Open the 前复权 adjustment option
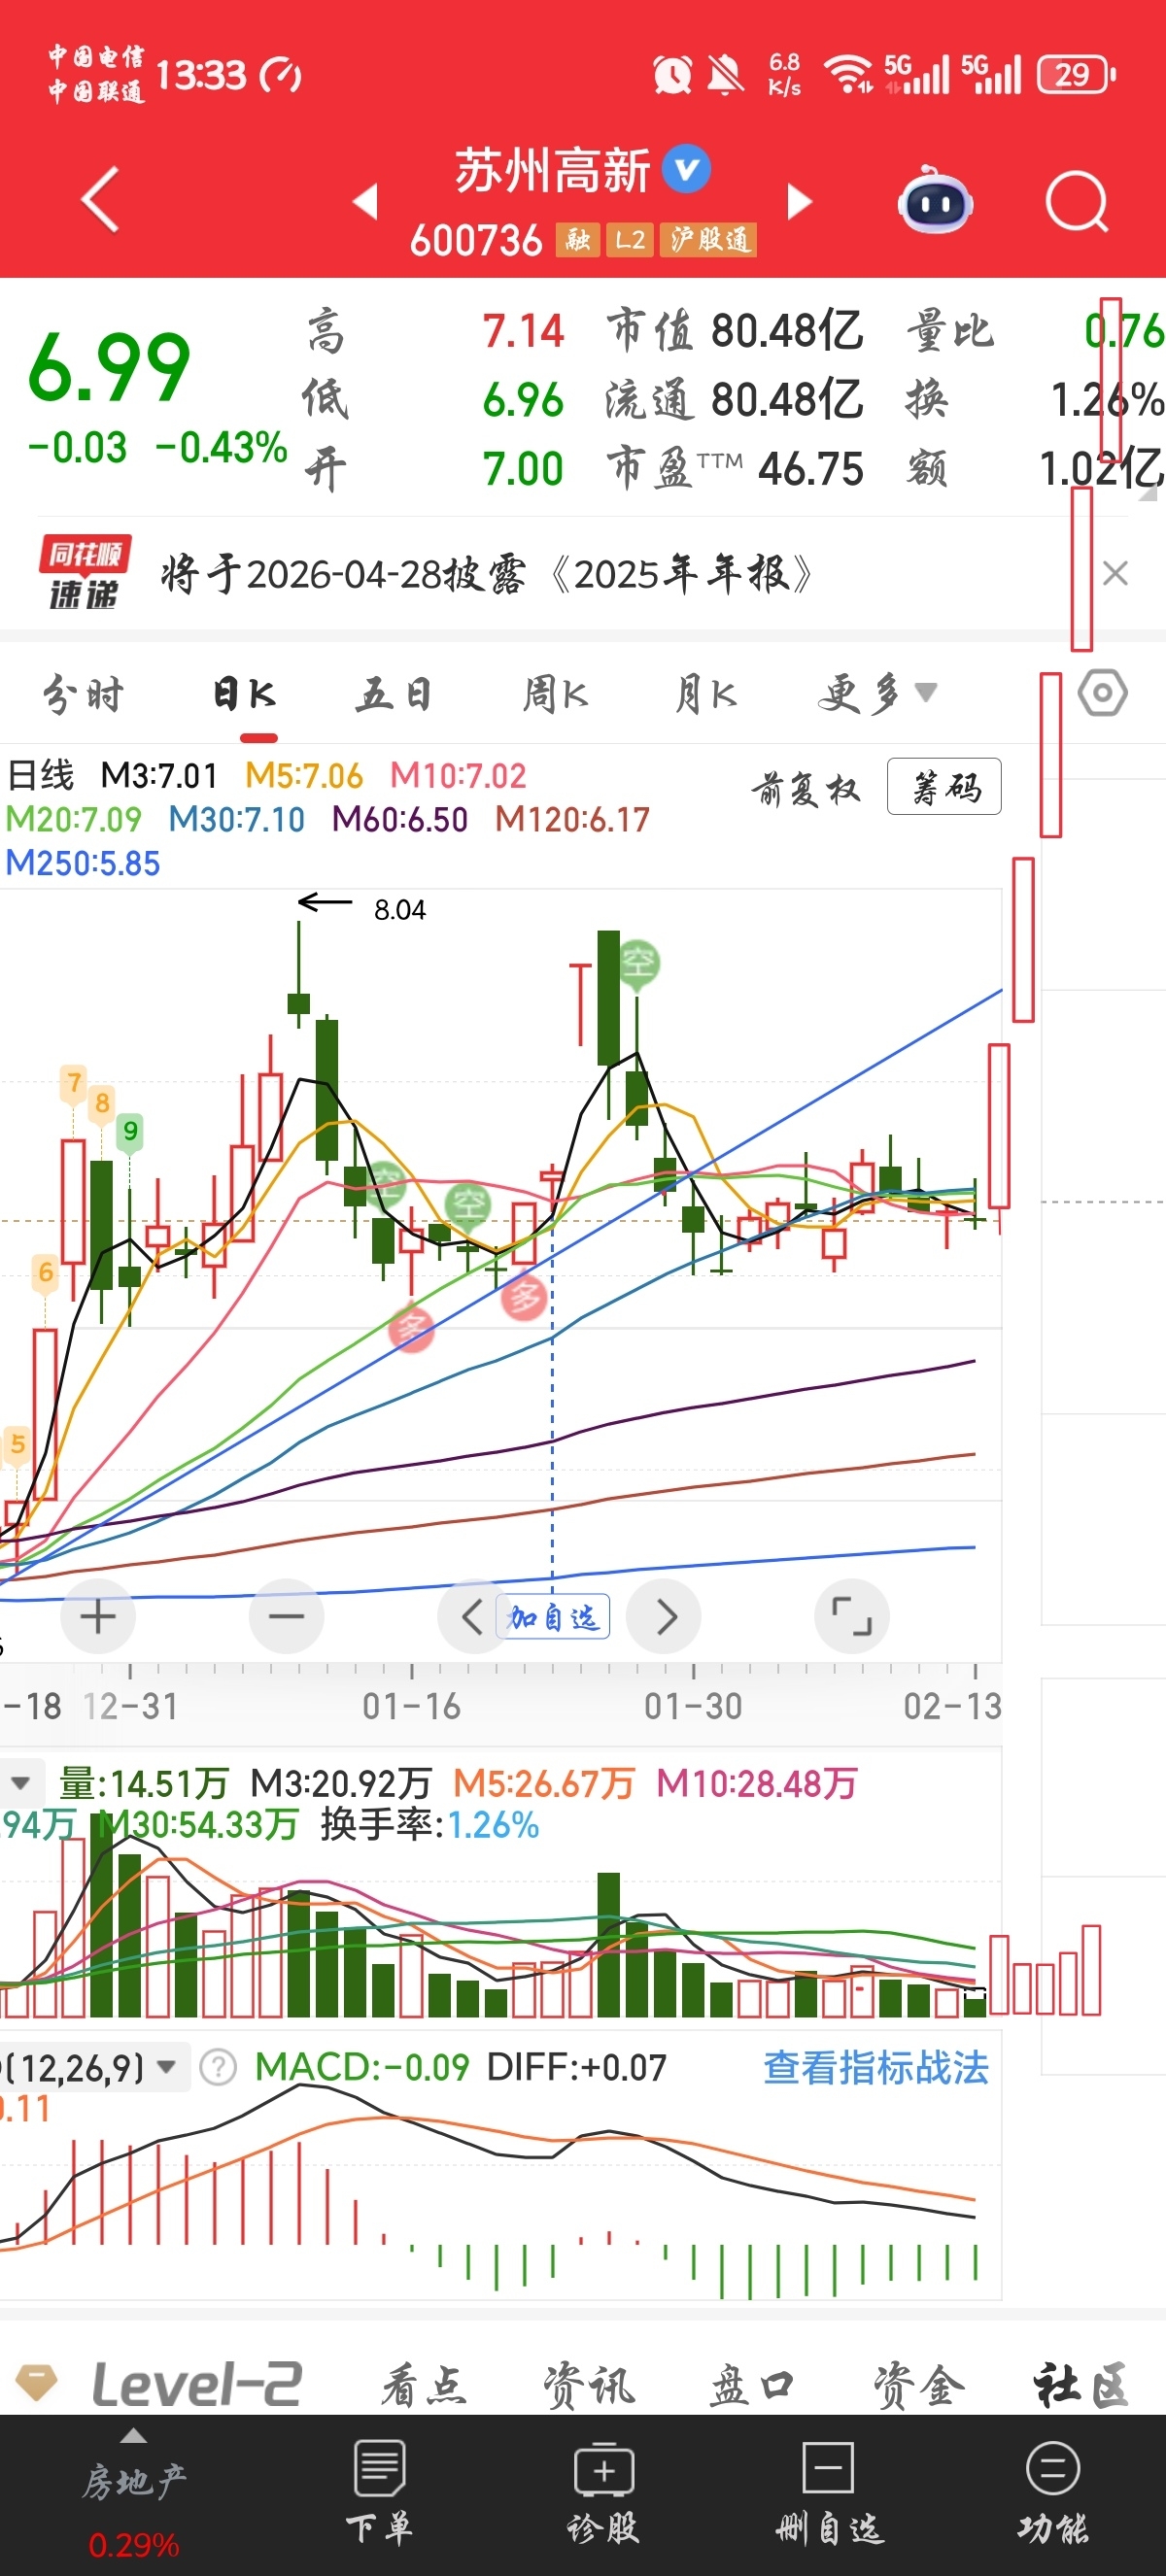The width and height of the screenshot is (1166, 2576). click(806, 789)
